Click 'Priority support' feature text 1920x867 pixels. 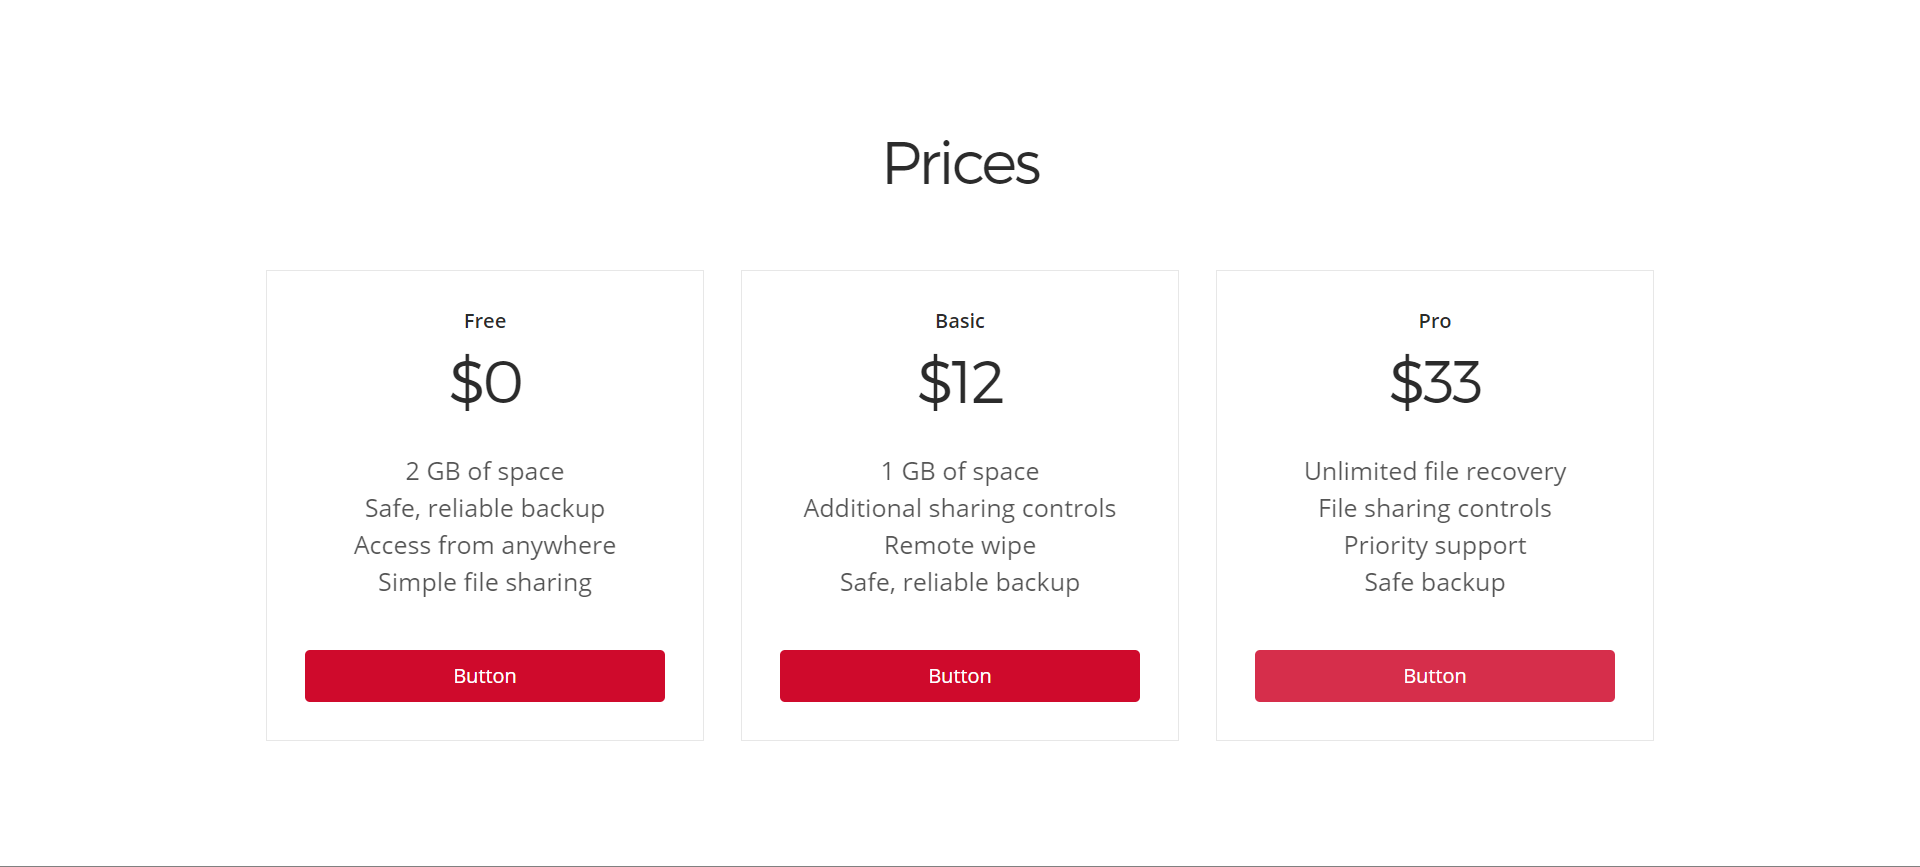1435,545
